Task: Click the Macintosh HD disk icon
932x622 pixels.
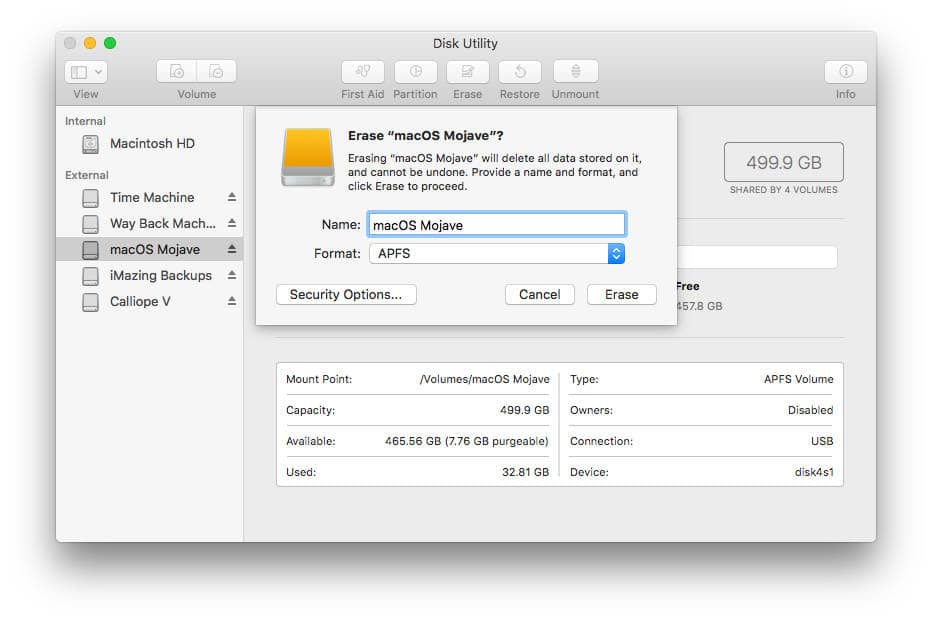Action: 90,144
